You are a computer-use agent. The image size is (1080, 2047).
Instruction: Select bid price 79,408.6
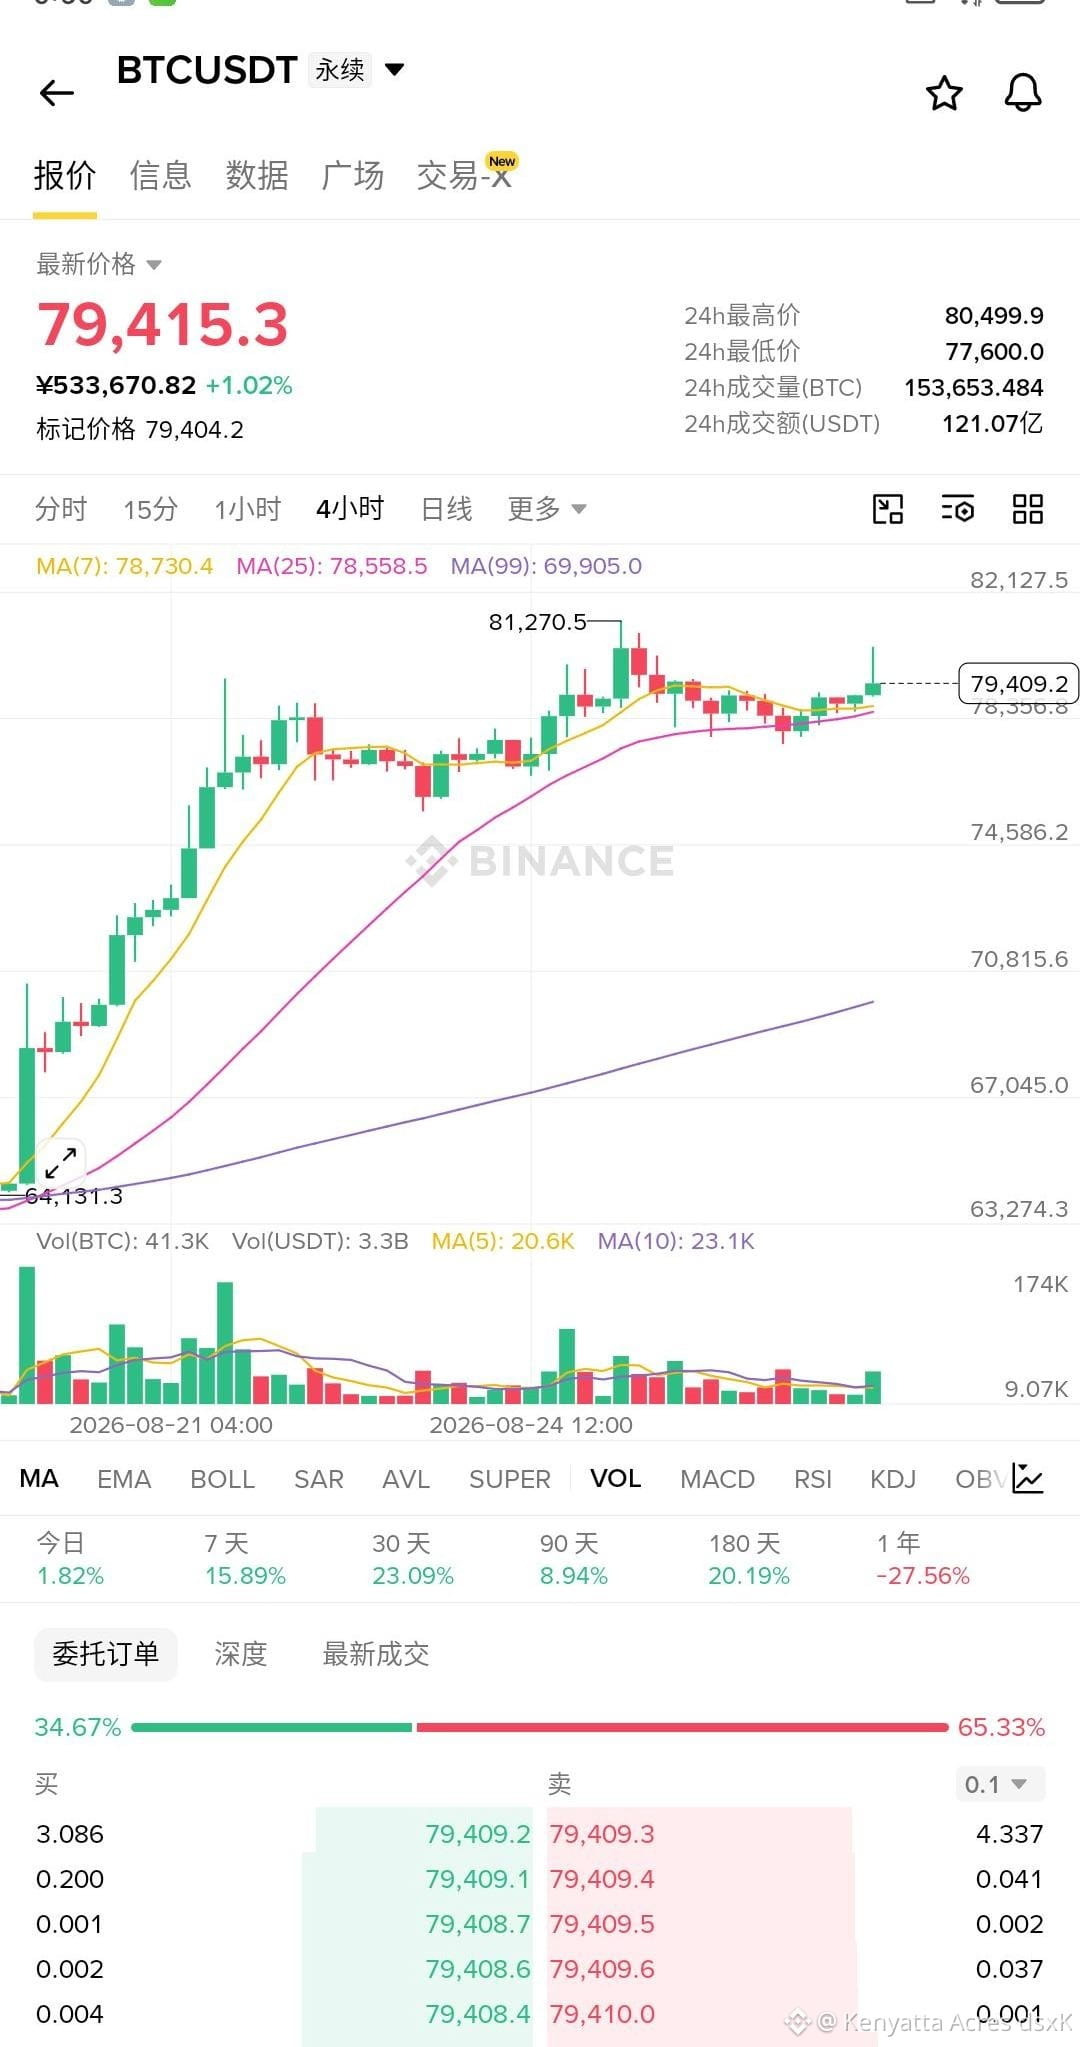tap(478, 1969)
